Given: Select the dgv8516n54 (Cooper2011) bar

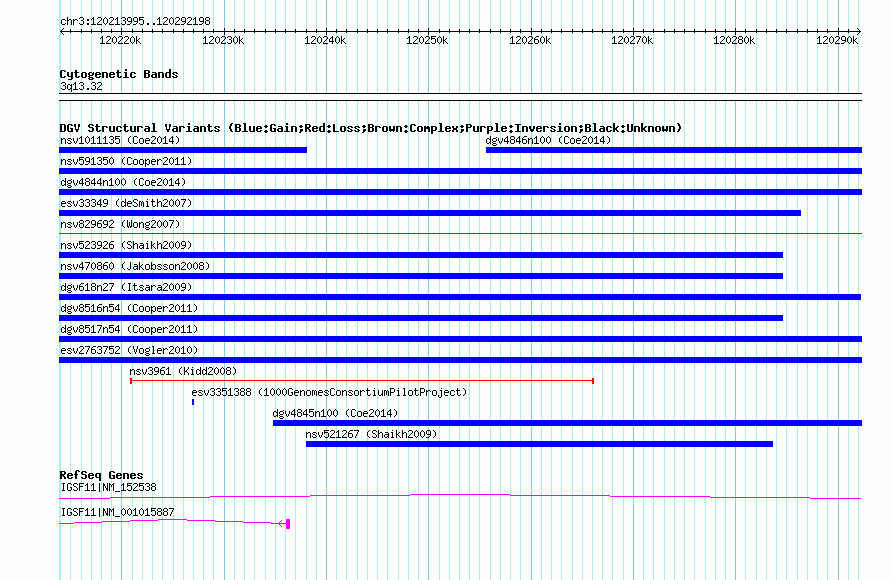Looking at the screenshot, I should (421, 318).
